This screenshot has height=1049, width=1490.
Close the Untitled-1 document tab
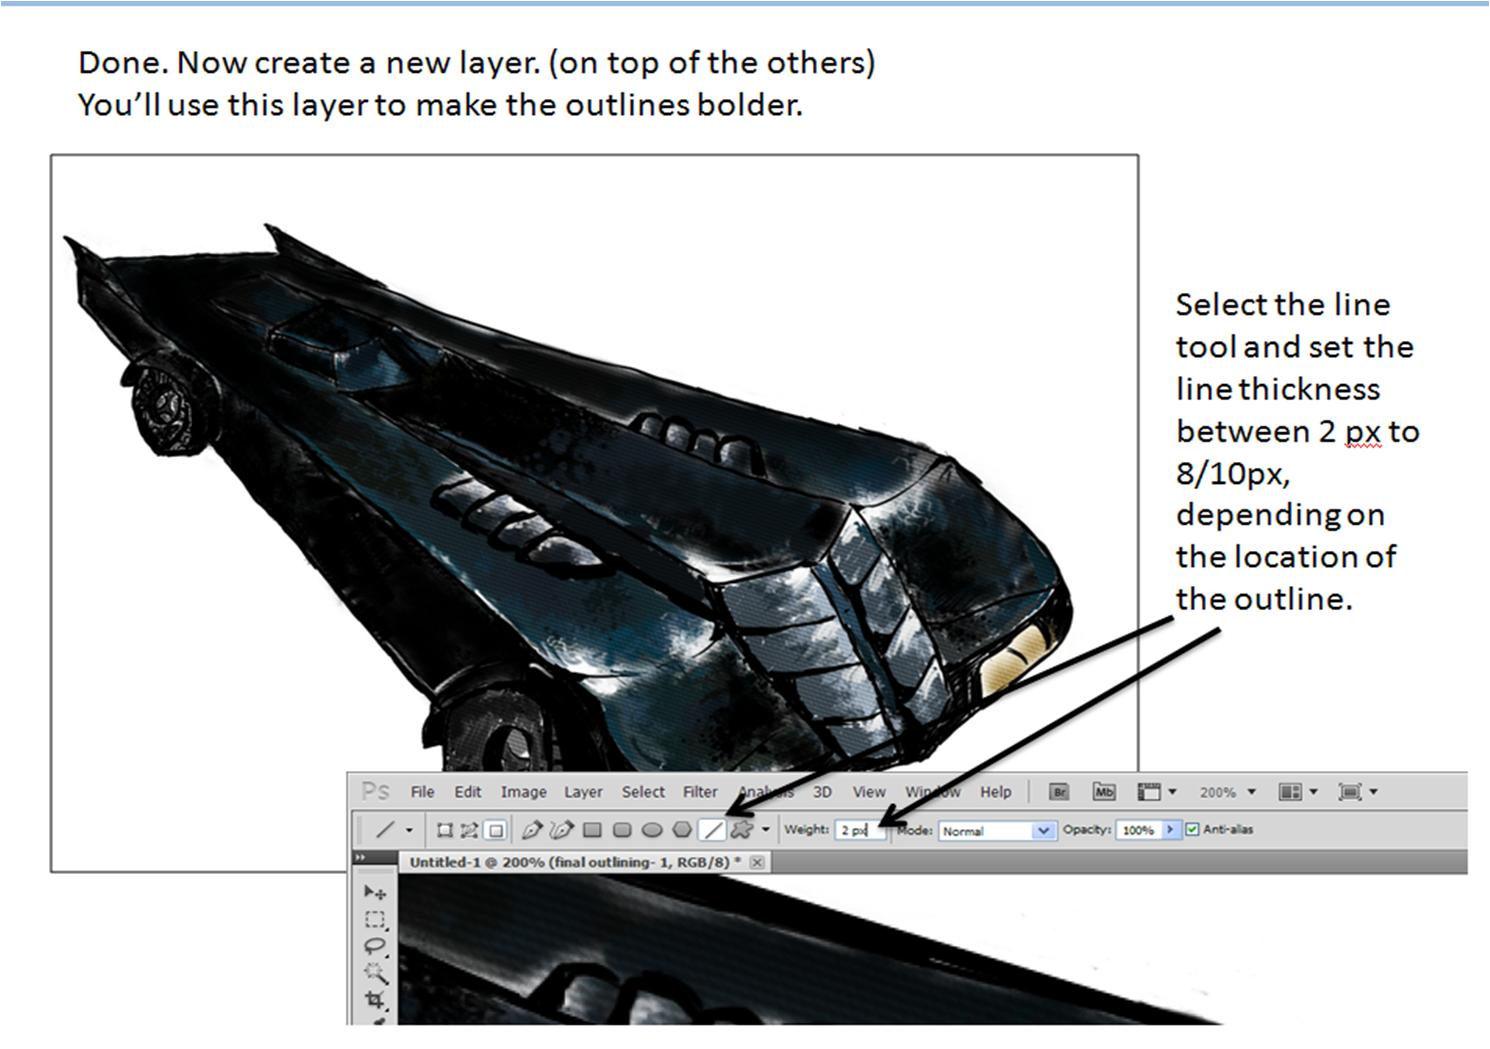coord(757,862)
